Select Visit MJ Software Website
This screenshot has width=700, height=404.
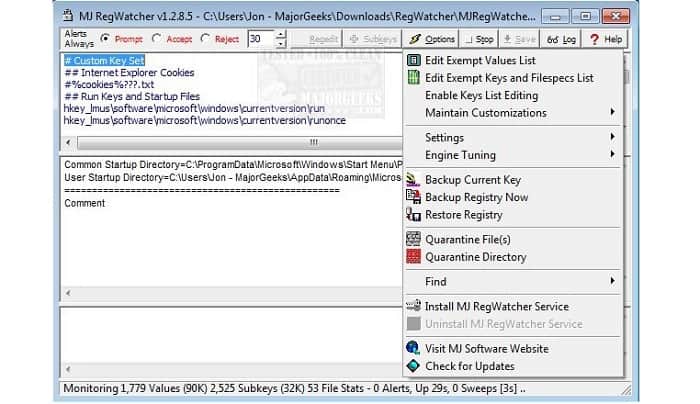tap(513, 348)
